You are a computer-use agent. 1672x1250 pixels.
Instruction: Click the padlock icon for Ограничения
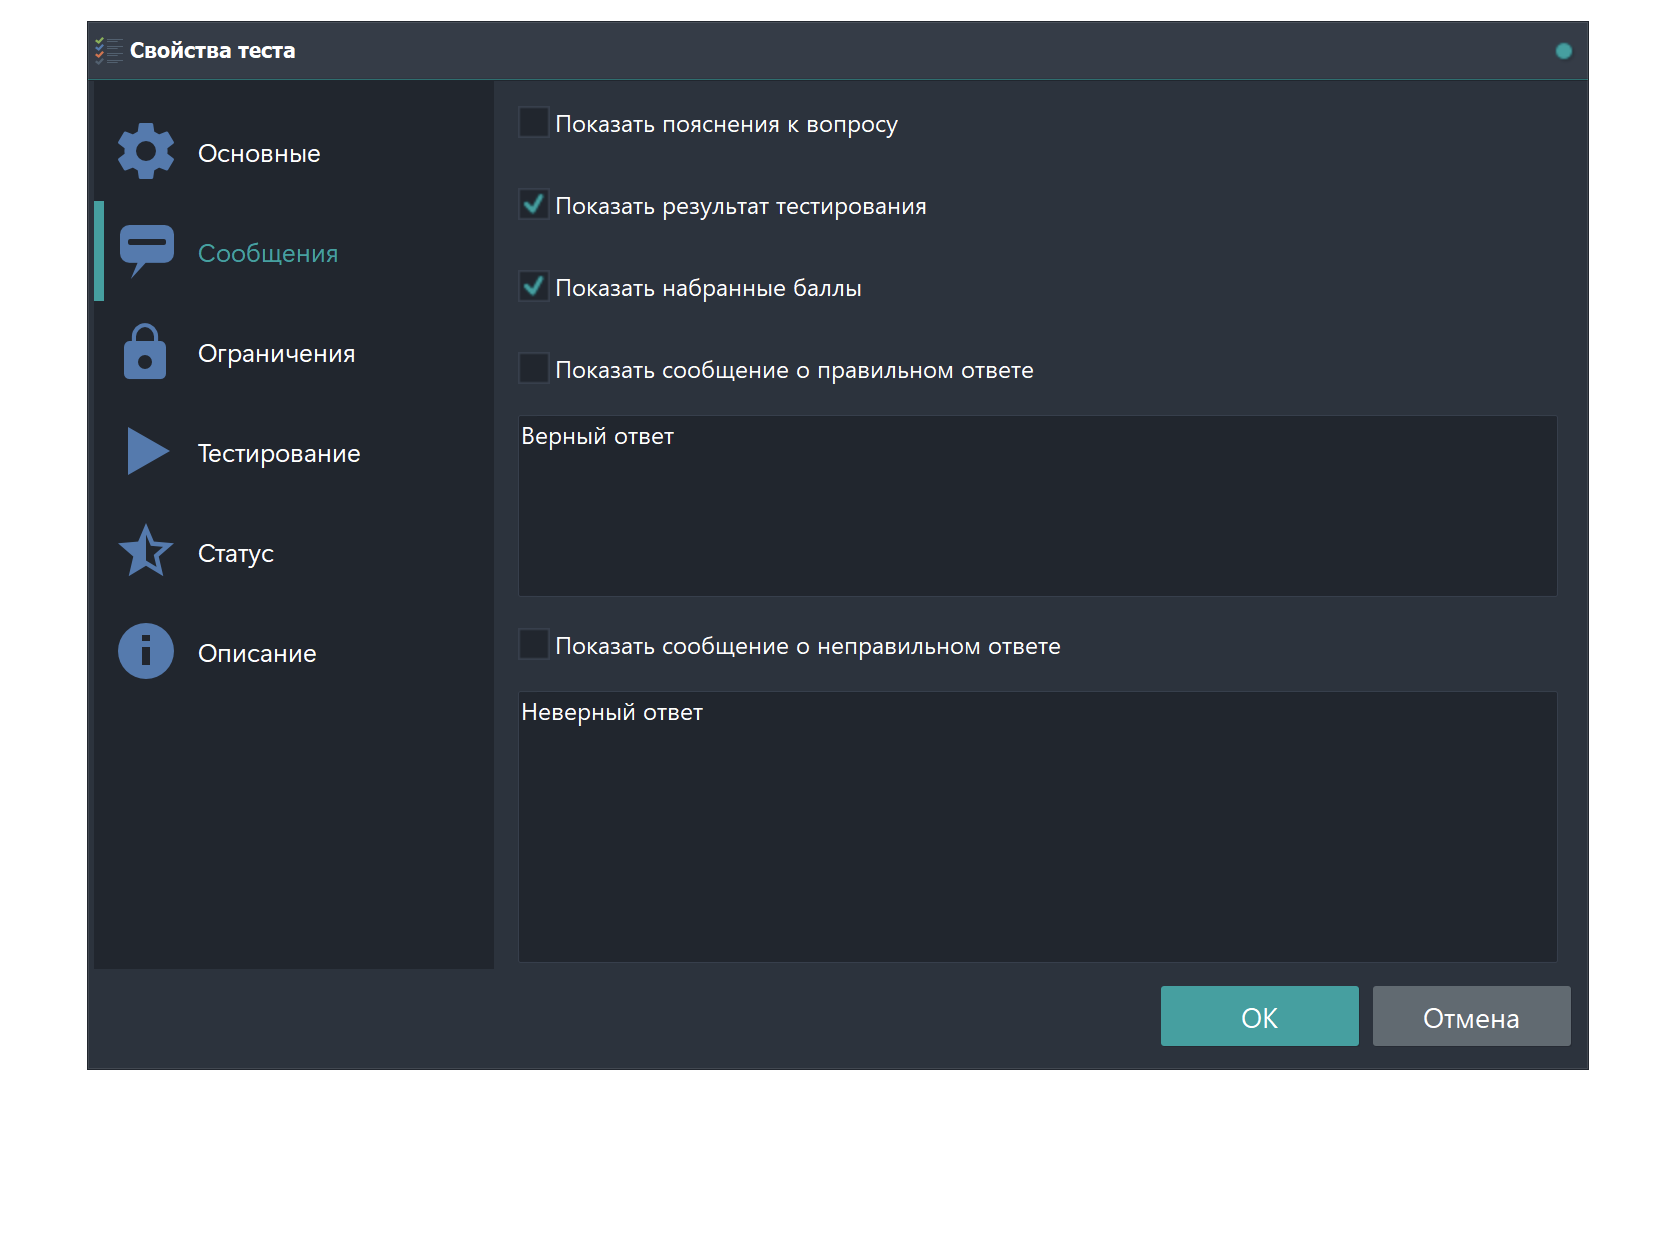pyautogui.click(x=145, y=351)
